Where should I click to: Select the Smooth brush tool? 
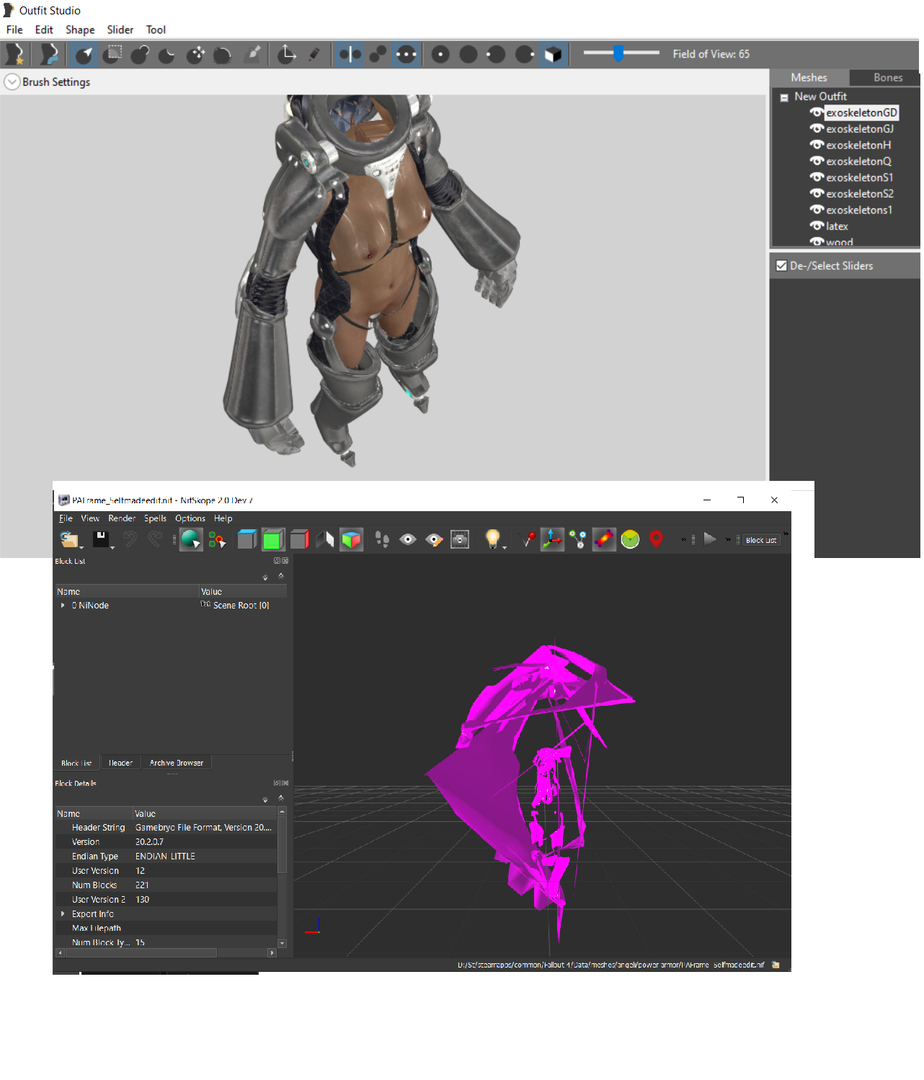tap(222, 54)
